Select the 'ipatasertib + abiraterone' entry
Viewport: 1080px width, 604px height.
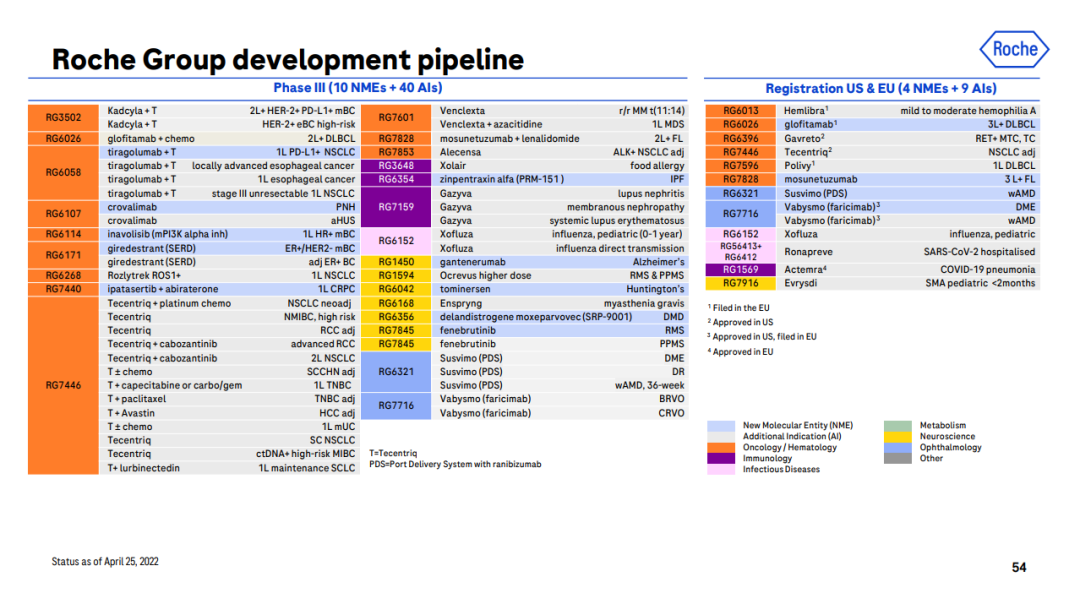tap(163, 289)
